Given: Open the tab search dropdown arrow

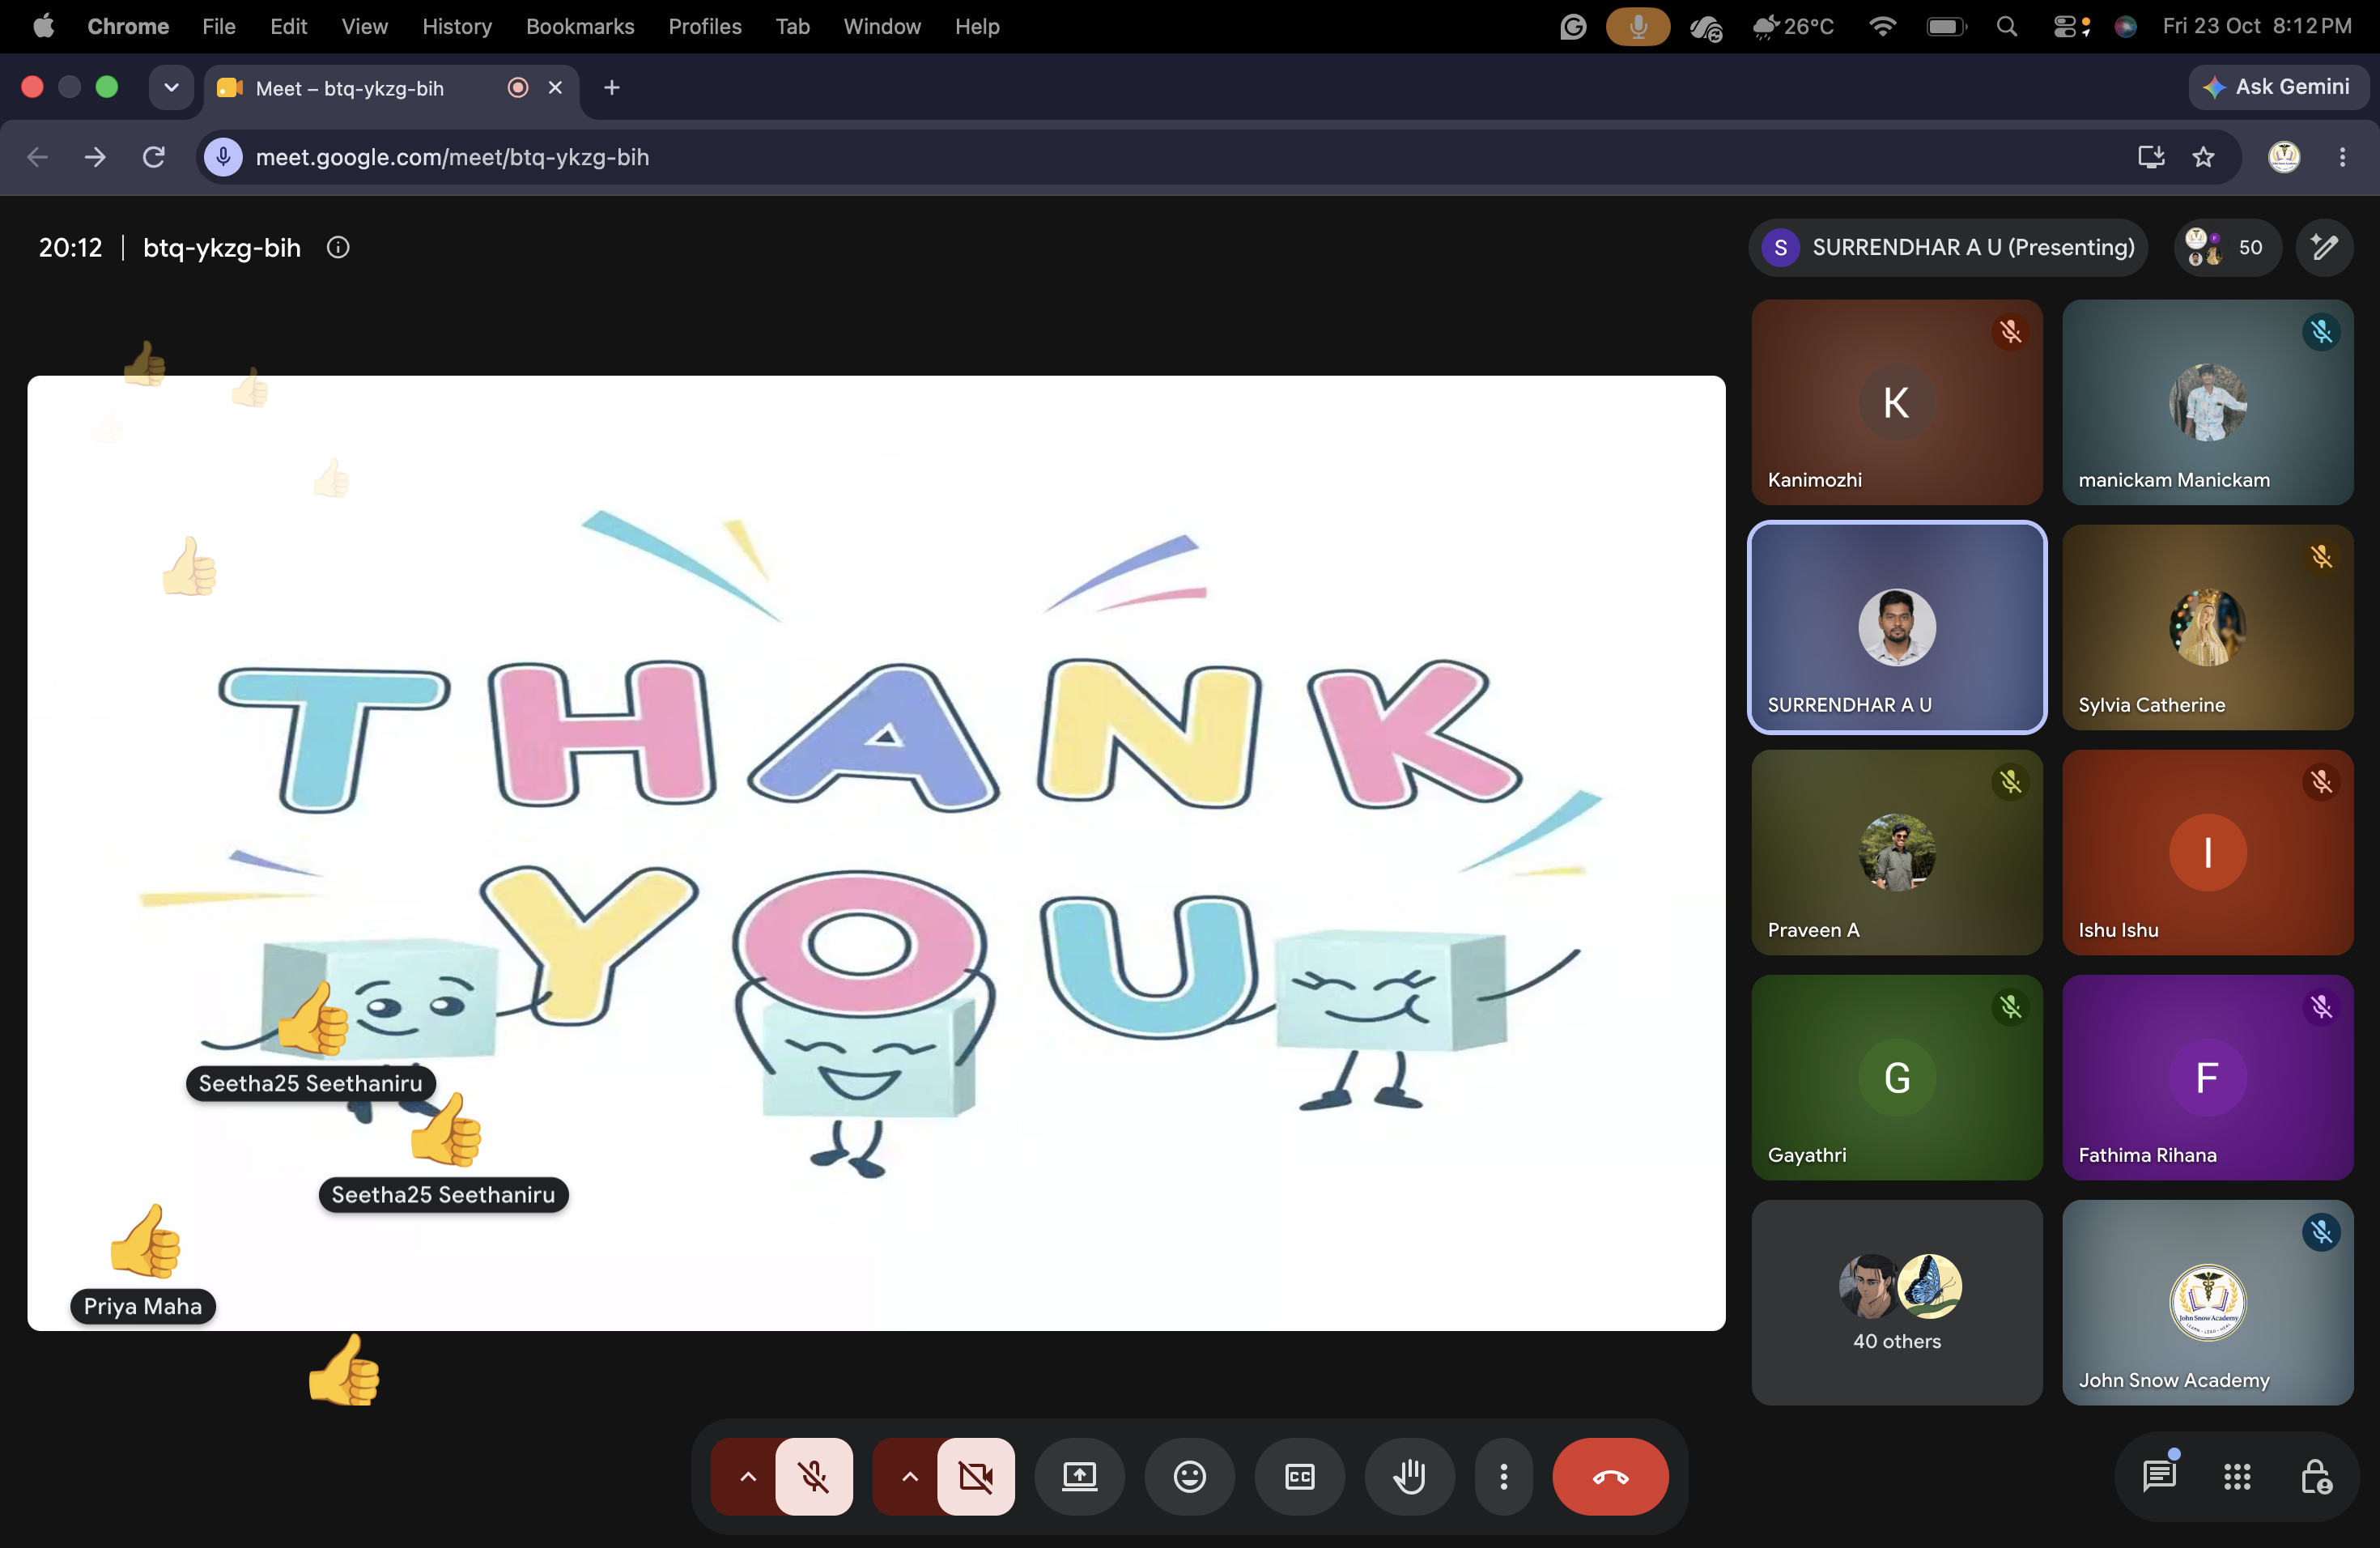Looking at the screenshot, I should [x=171, y=88].
